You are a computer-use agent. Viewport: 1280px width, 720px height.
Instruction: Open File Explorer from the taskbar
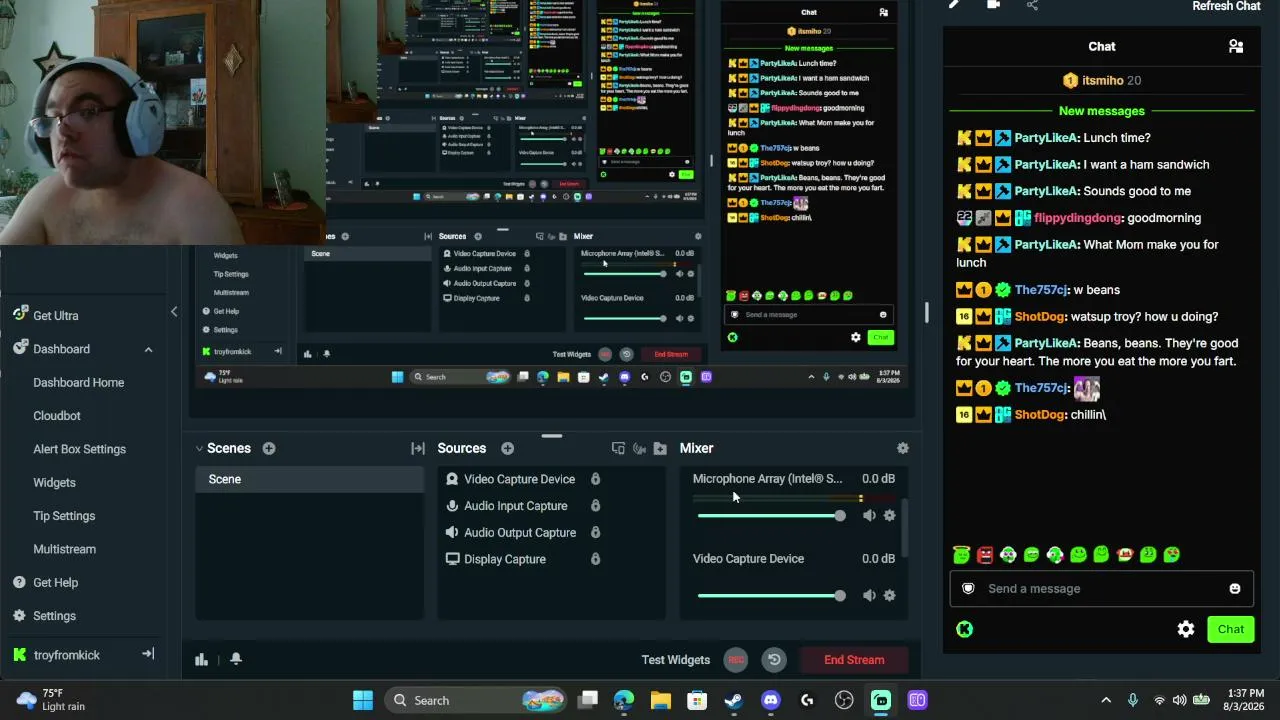click(660, 700)
